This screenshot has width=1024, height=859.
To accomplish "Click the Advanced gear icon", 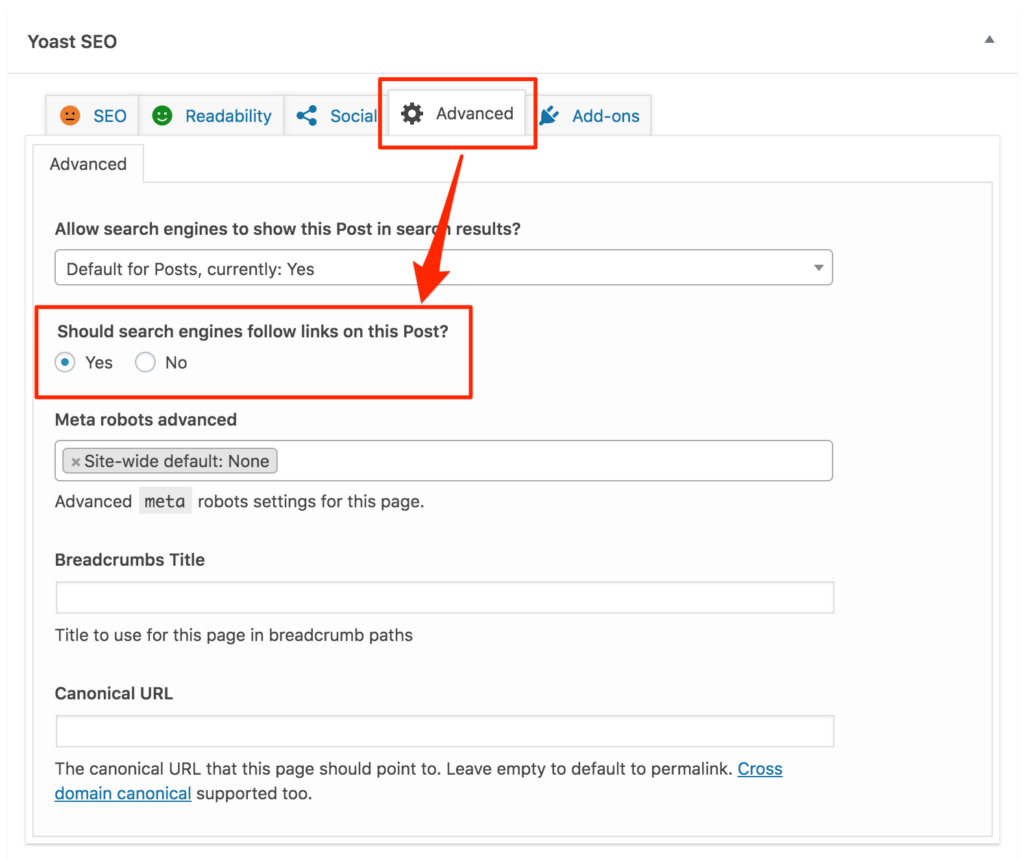I will 411,114.
